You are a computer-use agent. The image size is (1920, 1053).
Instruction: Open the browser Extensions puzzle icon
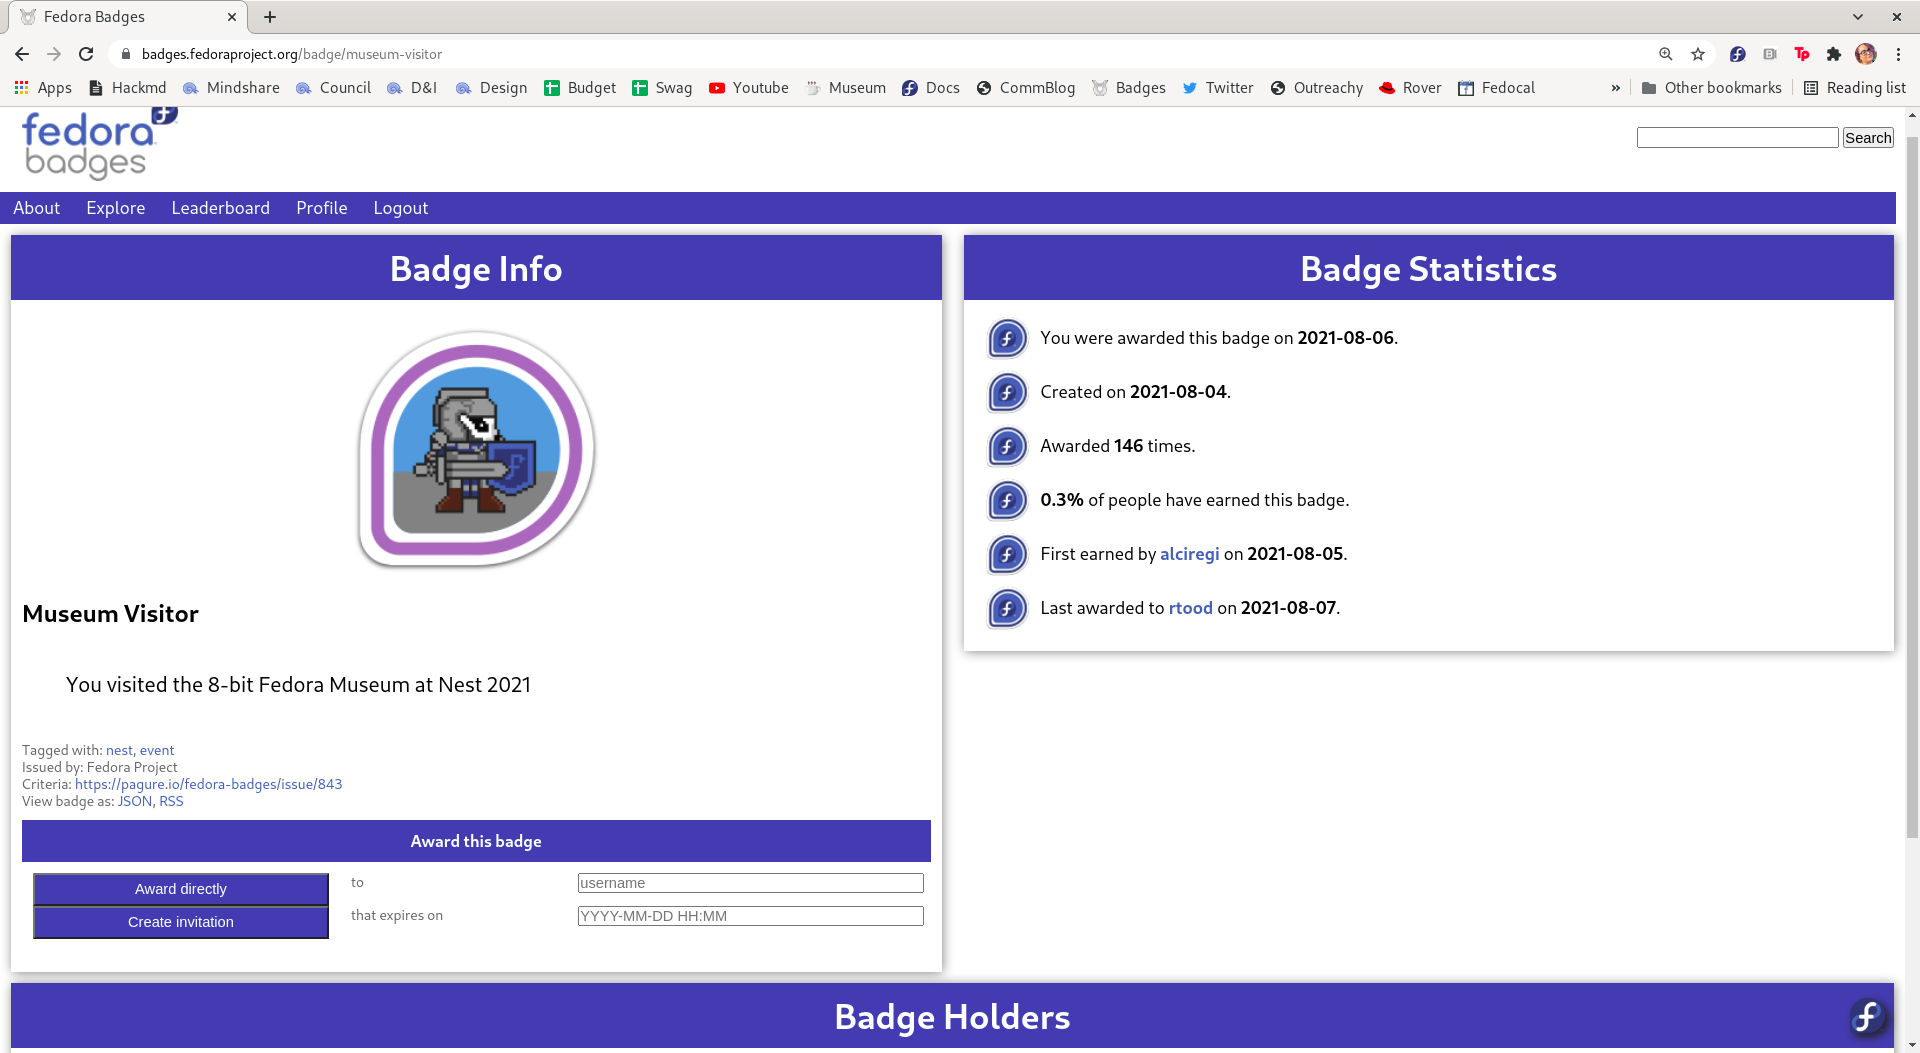pyautogui.click(x=1834, y=54)
